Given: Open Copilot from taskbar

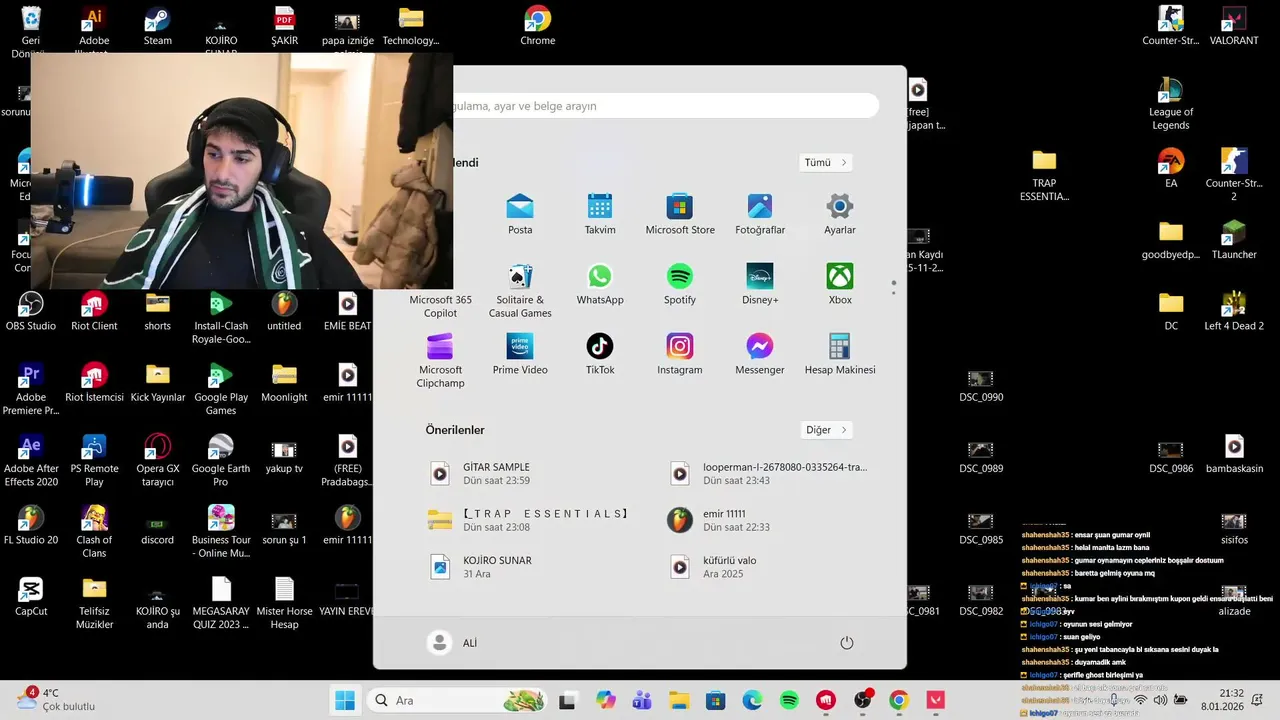Looking at the screenshot, I should click(x=605, y=700).
